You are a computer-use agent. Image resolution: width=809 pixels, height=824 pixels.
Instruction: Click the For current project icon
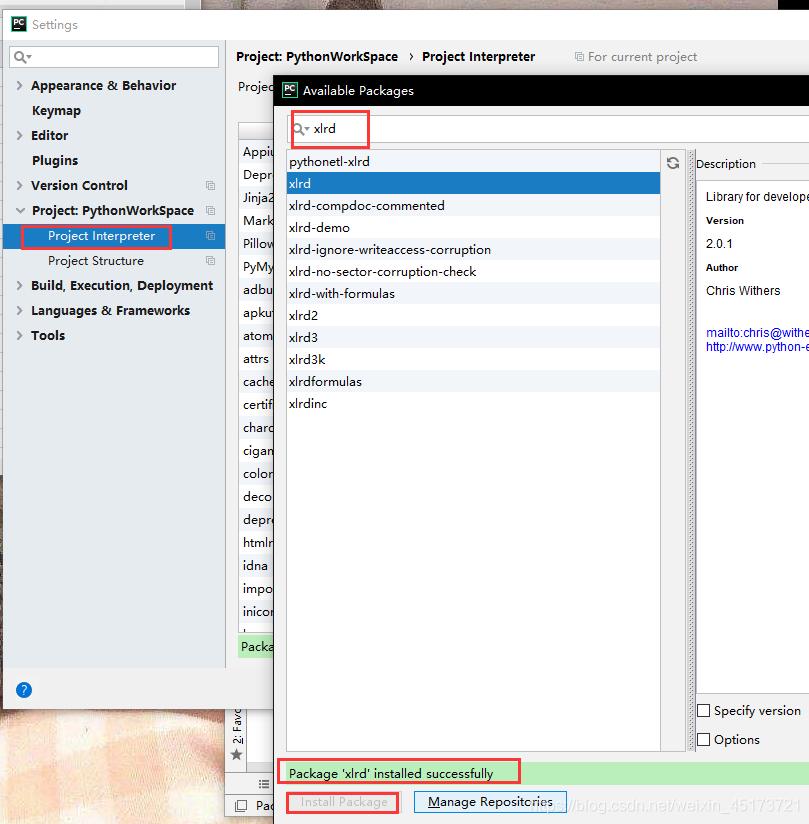point(579,57)
